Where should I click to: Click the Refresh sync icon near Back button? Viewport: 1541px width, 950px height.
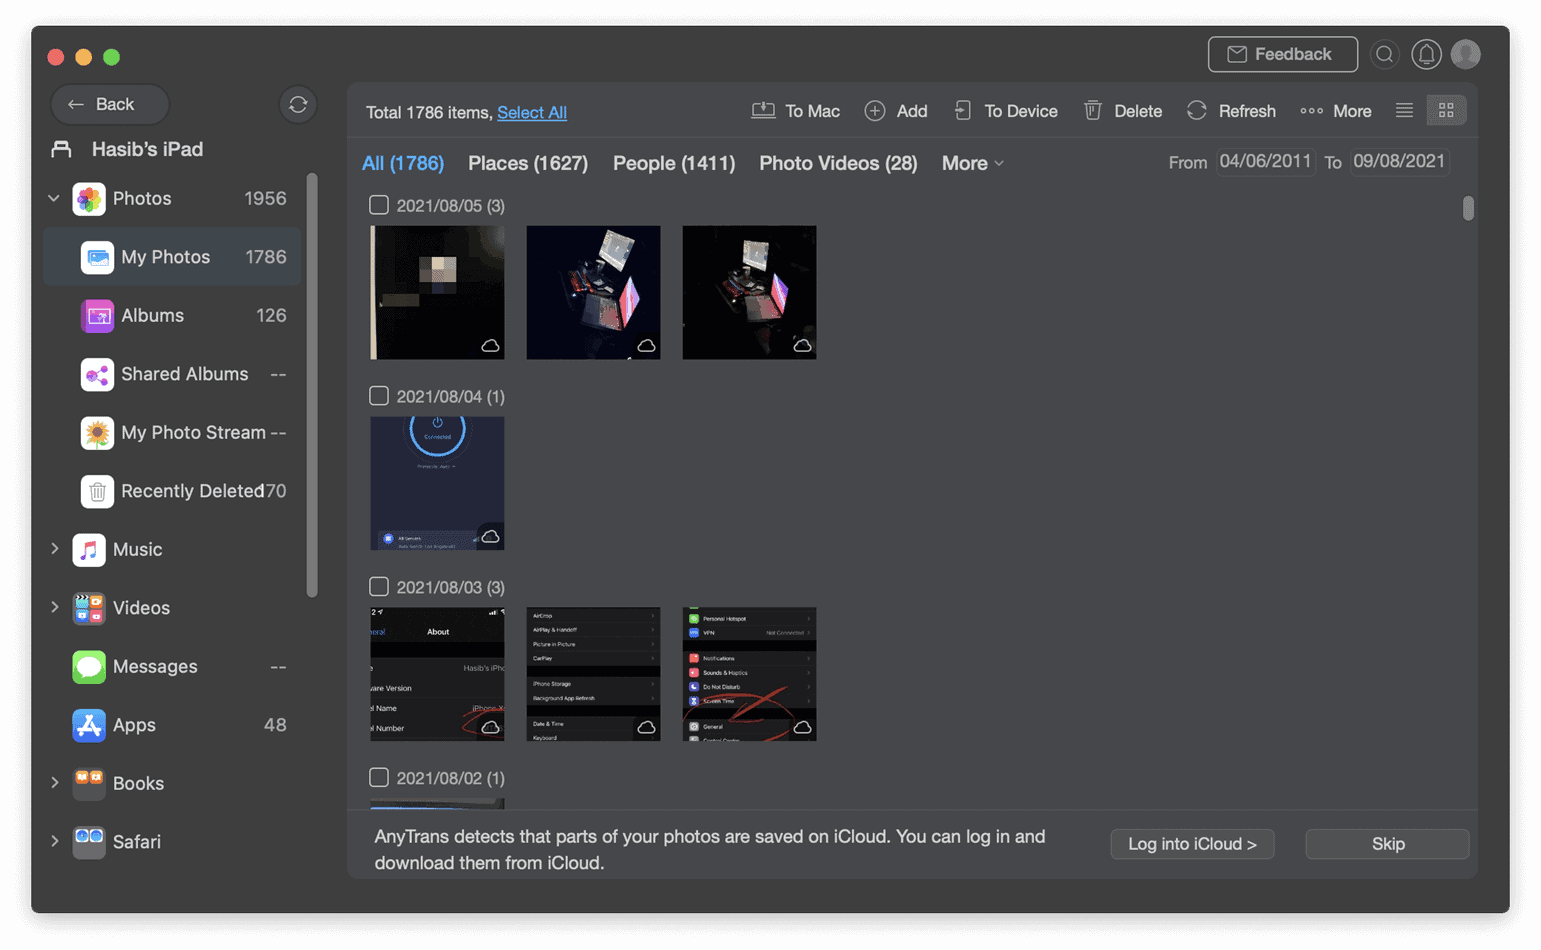click(297, 104)
